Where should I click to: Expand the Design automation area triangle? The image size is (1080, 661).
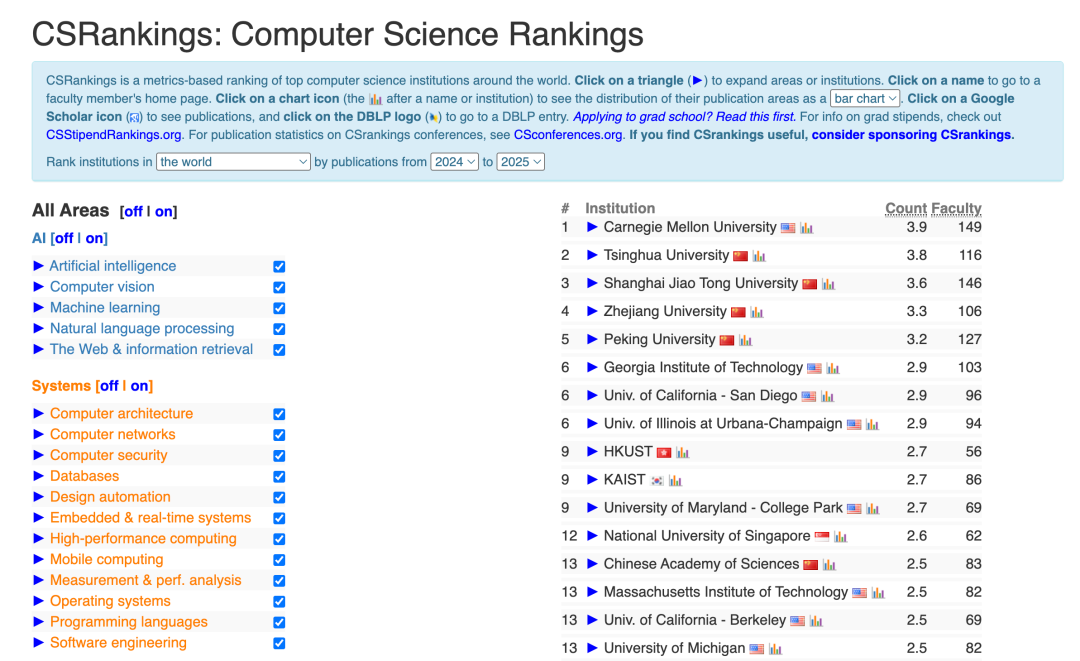[39, 497]
